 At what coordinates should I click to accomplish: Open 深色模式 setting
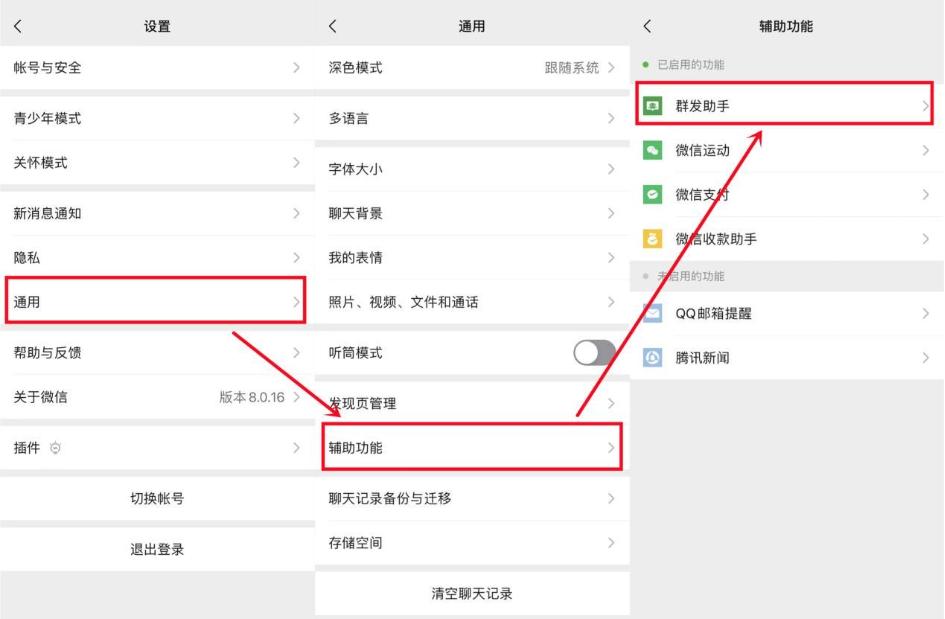point(472,68)
